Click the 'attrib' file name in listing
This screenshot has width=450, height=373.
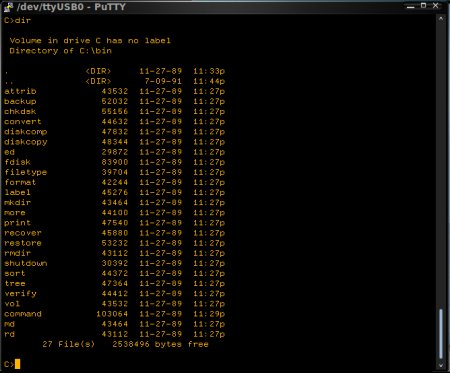coord(20,91)
